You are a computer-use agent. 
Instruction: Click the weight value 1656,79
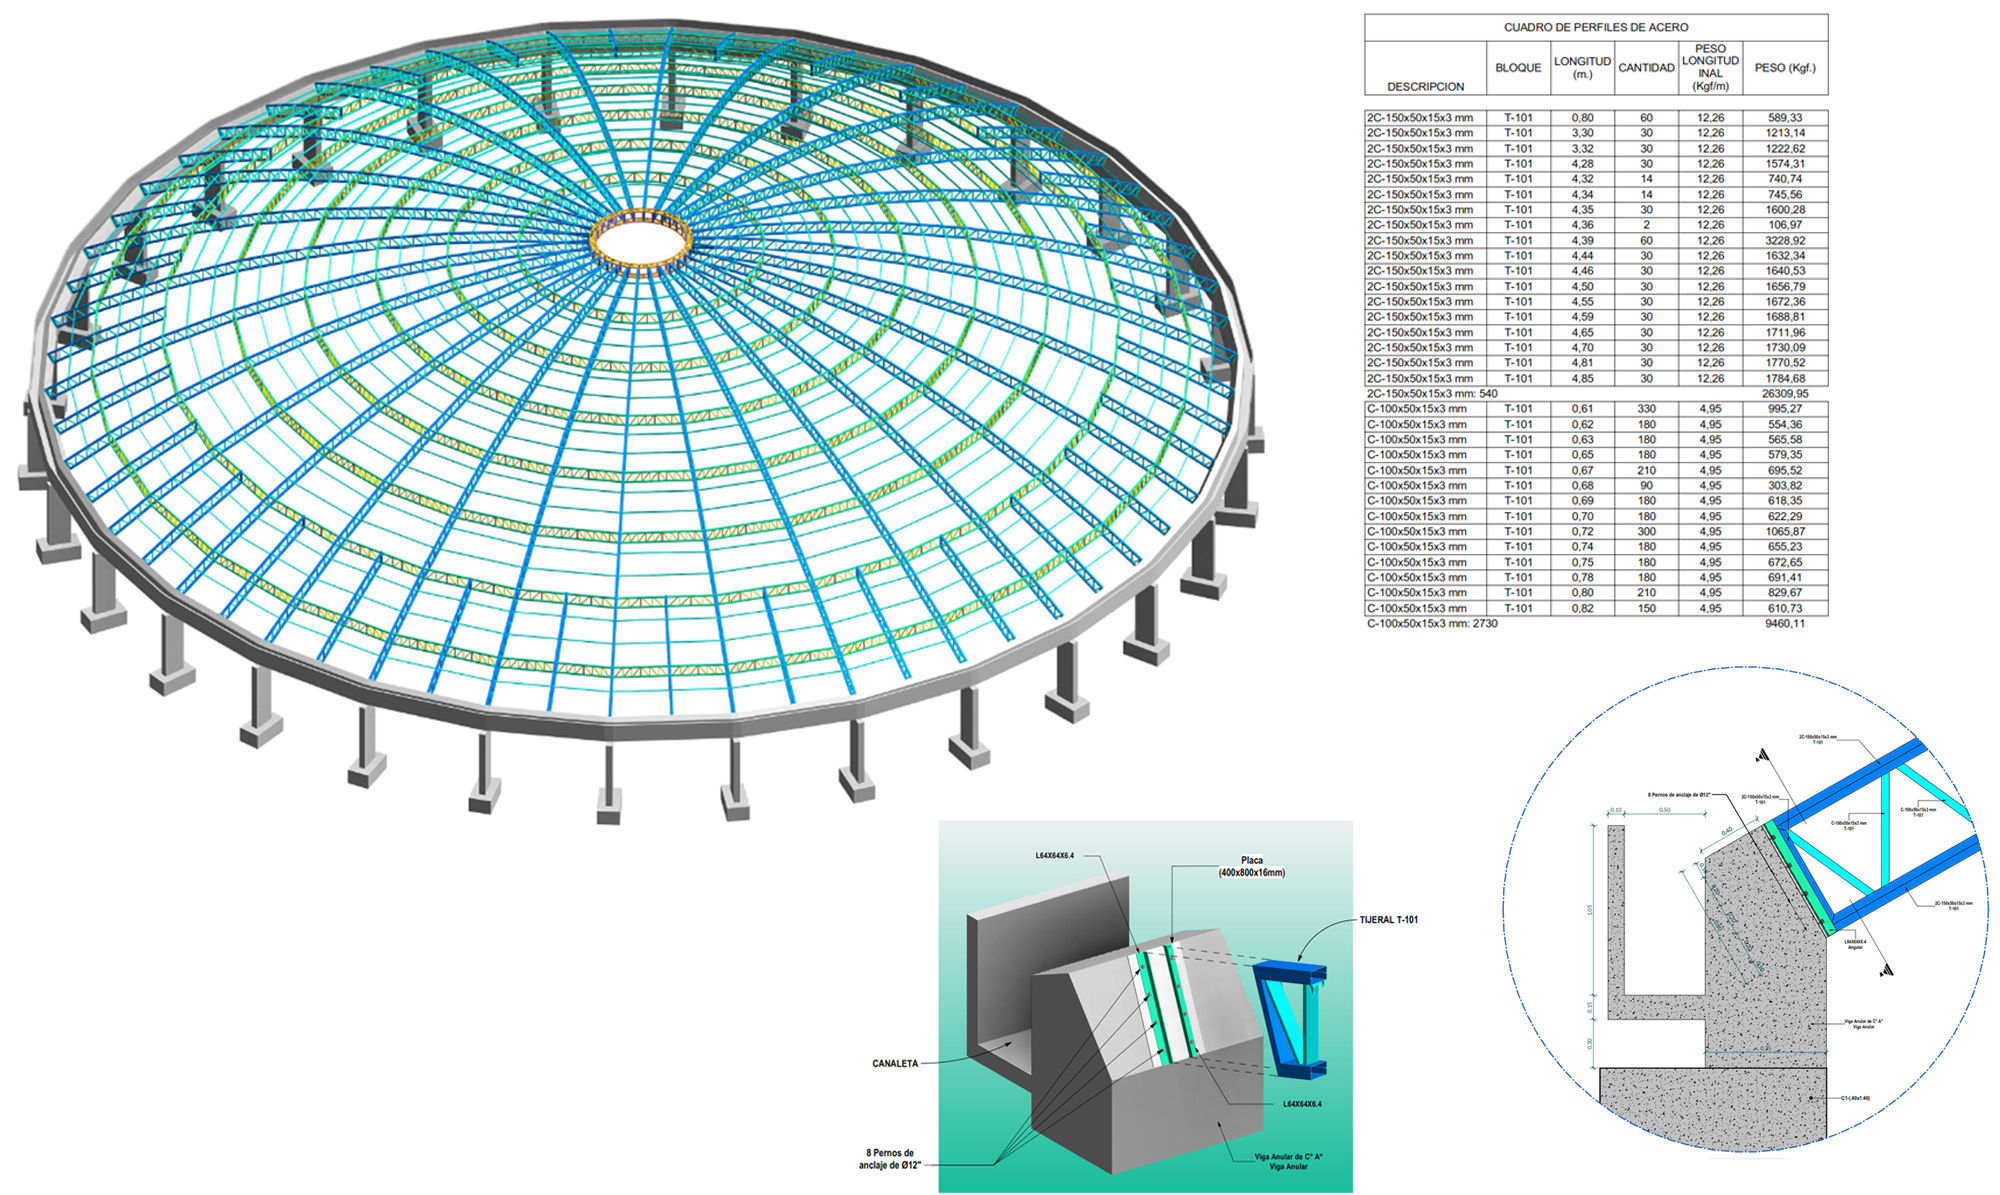tap(1785, 287)
